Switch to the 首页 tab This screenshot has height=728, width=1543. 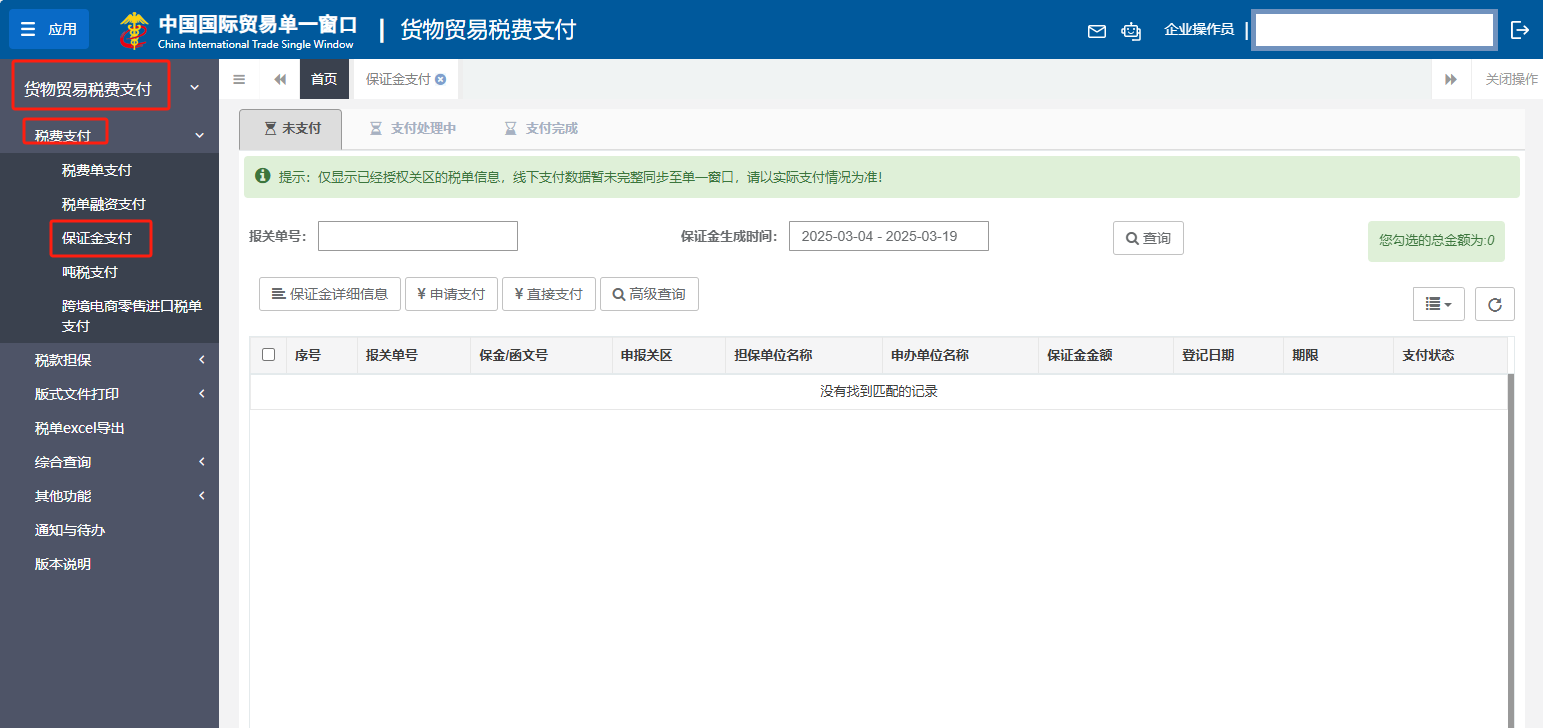point(324,79)
